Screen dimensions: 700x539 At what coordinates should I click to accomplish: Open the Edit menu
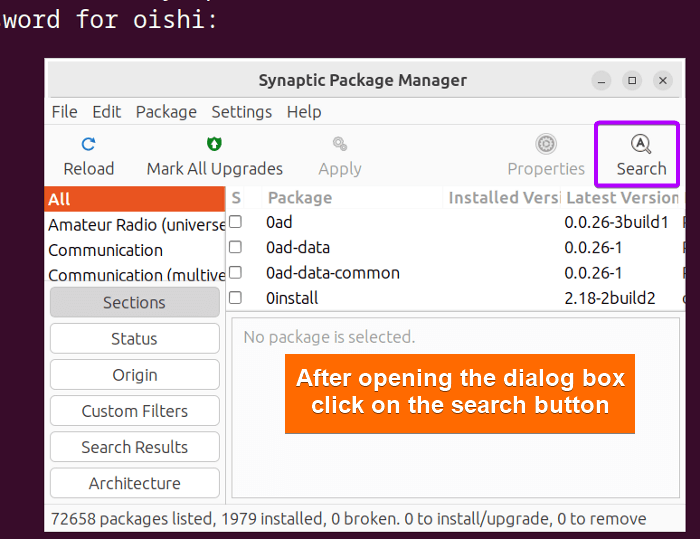point(106,112)
